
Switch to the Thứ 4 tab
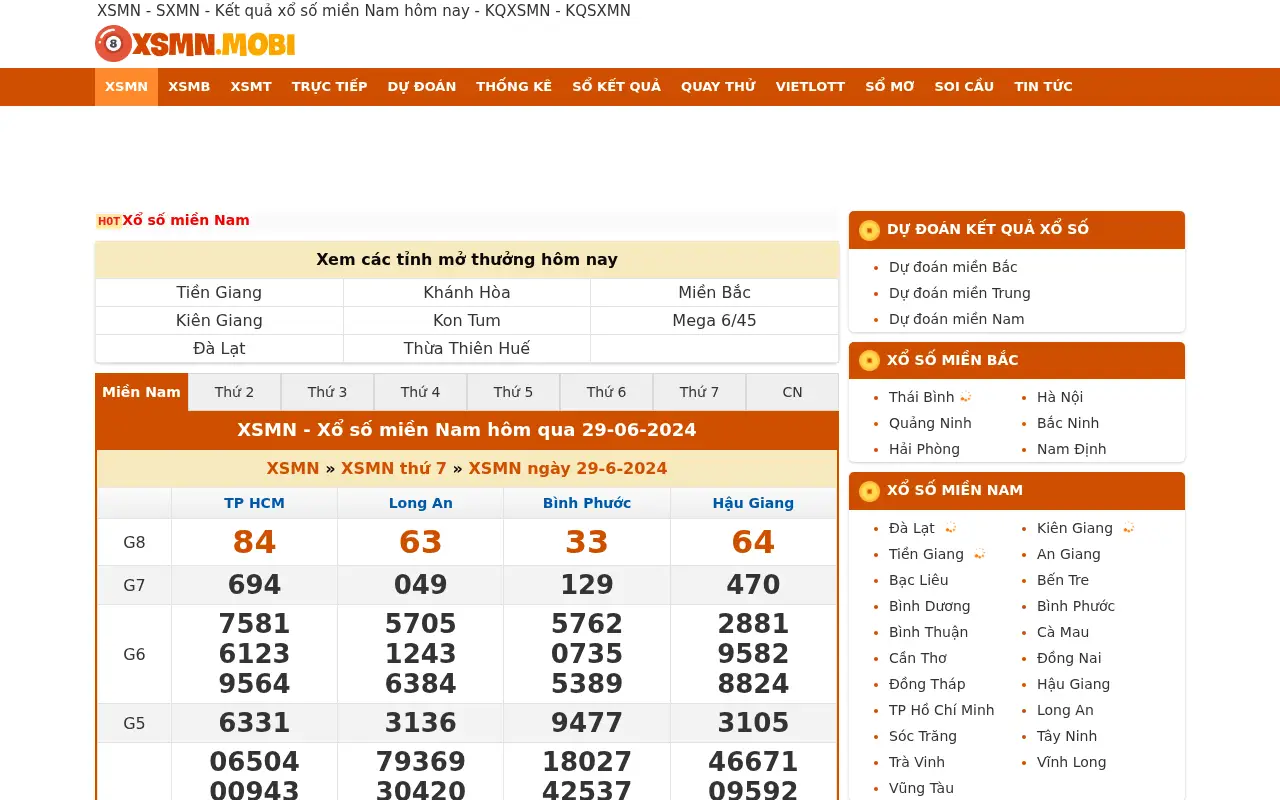(420, 392)
